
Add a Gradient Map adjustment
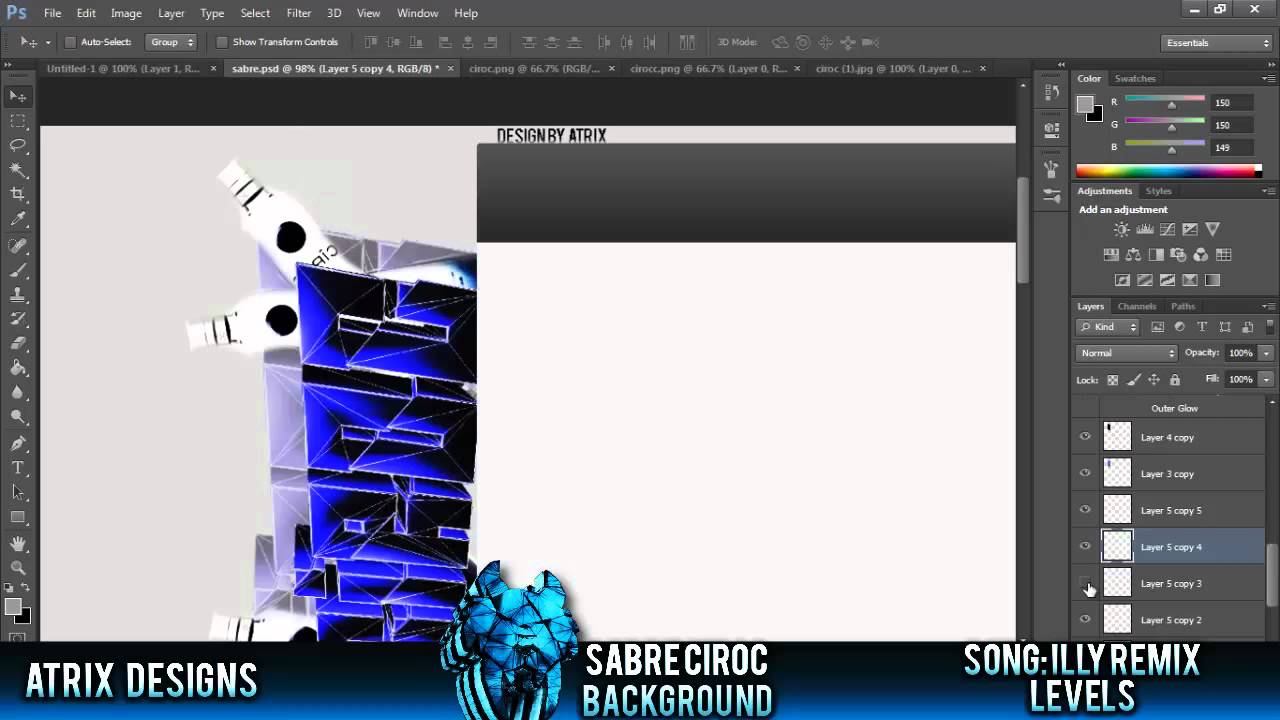point(1213,281)
